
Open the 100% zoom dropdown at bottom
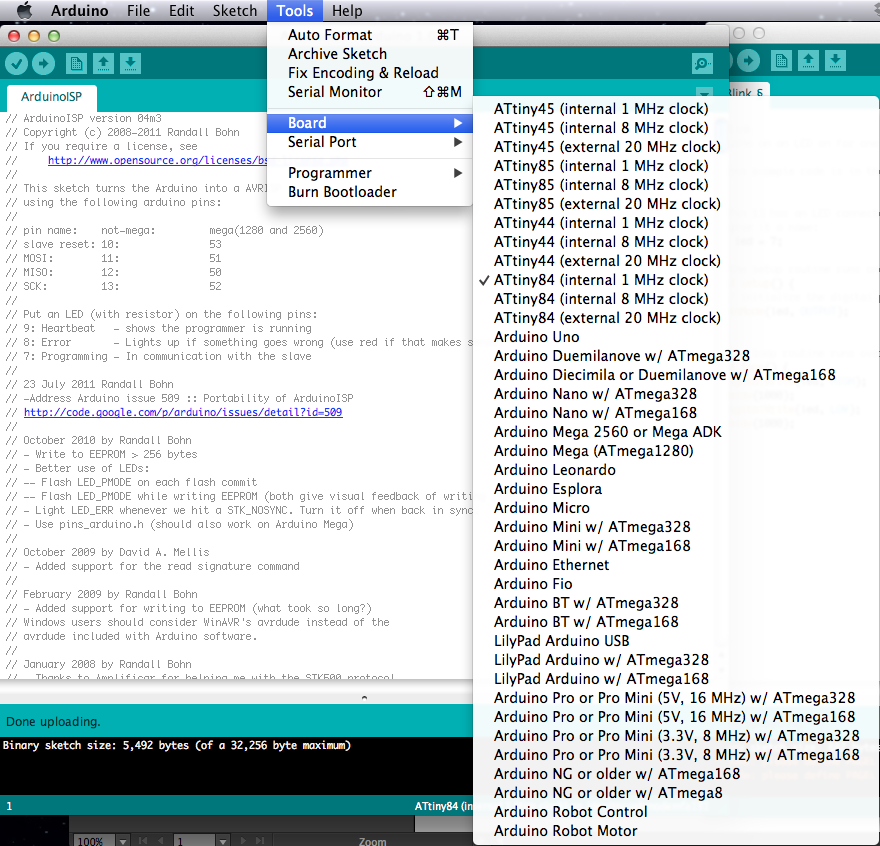(x=123, y=840)
